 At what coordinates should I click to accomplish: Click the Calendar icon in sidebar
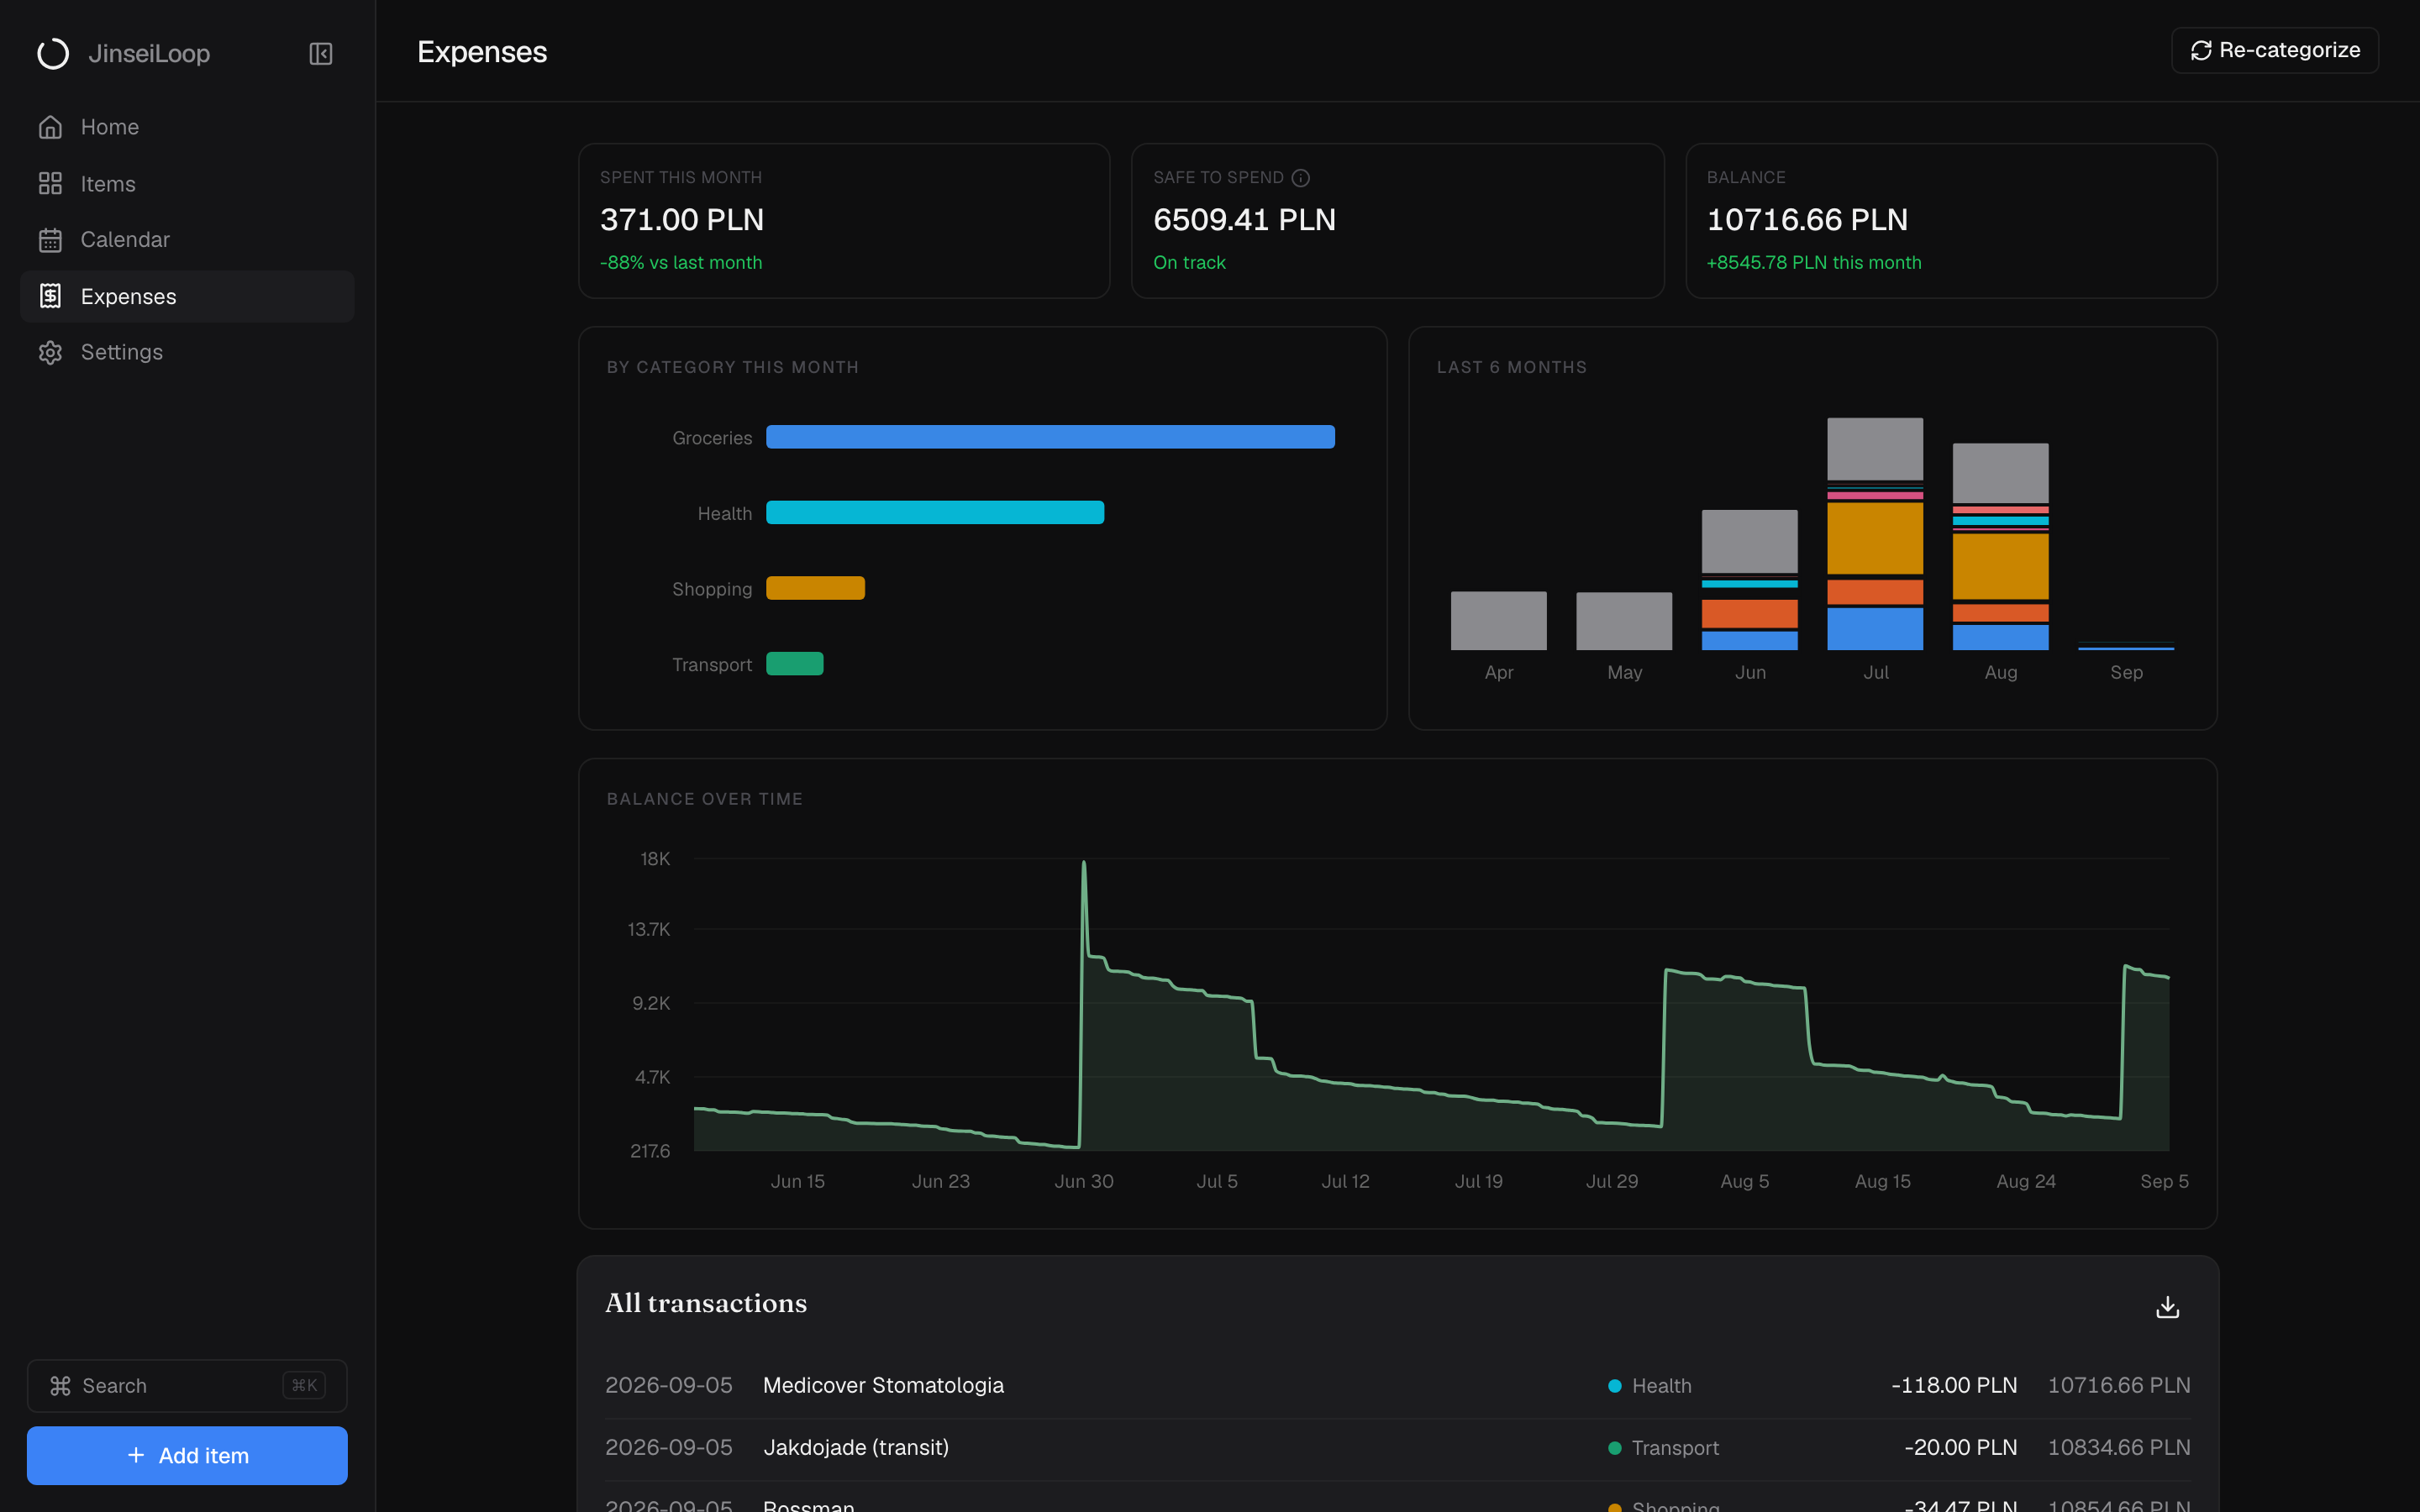(x=50, y=240)
